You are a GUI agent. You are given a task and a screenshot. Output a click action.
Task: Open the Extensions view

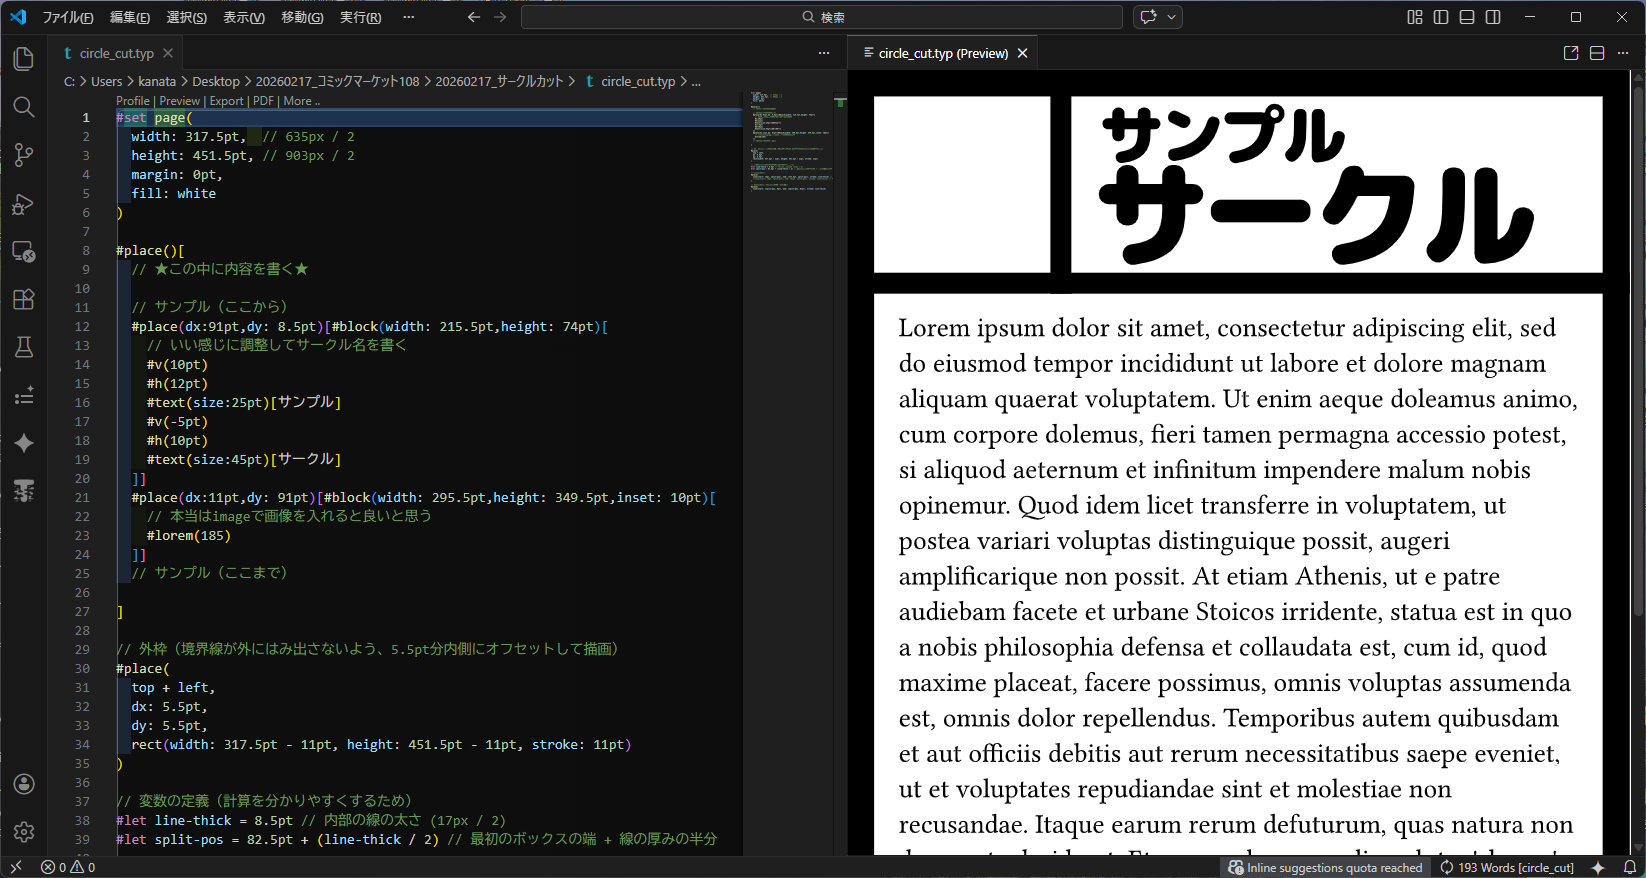(24, 299)
